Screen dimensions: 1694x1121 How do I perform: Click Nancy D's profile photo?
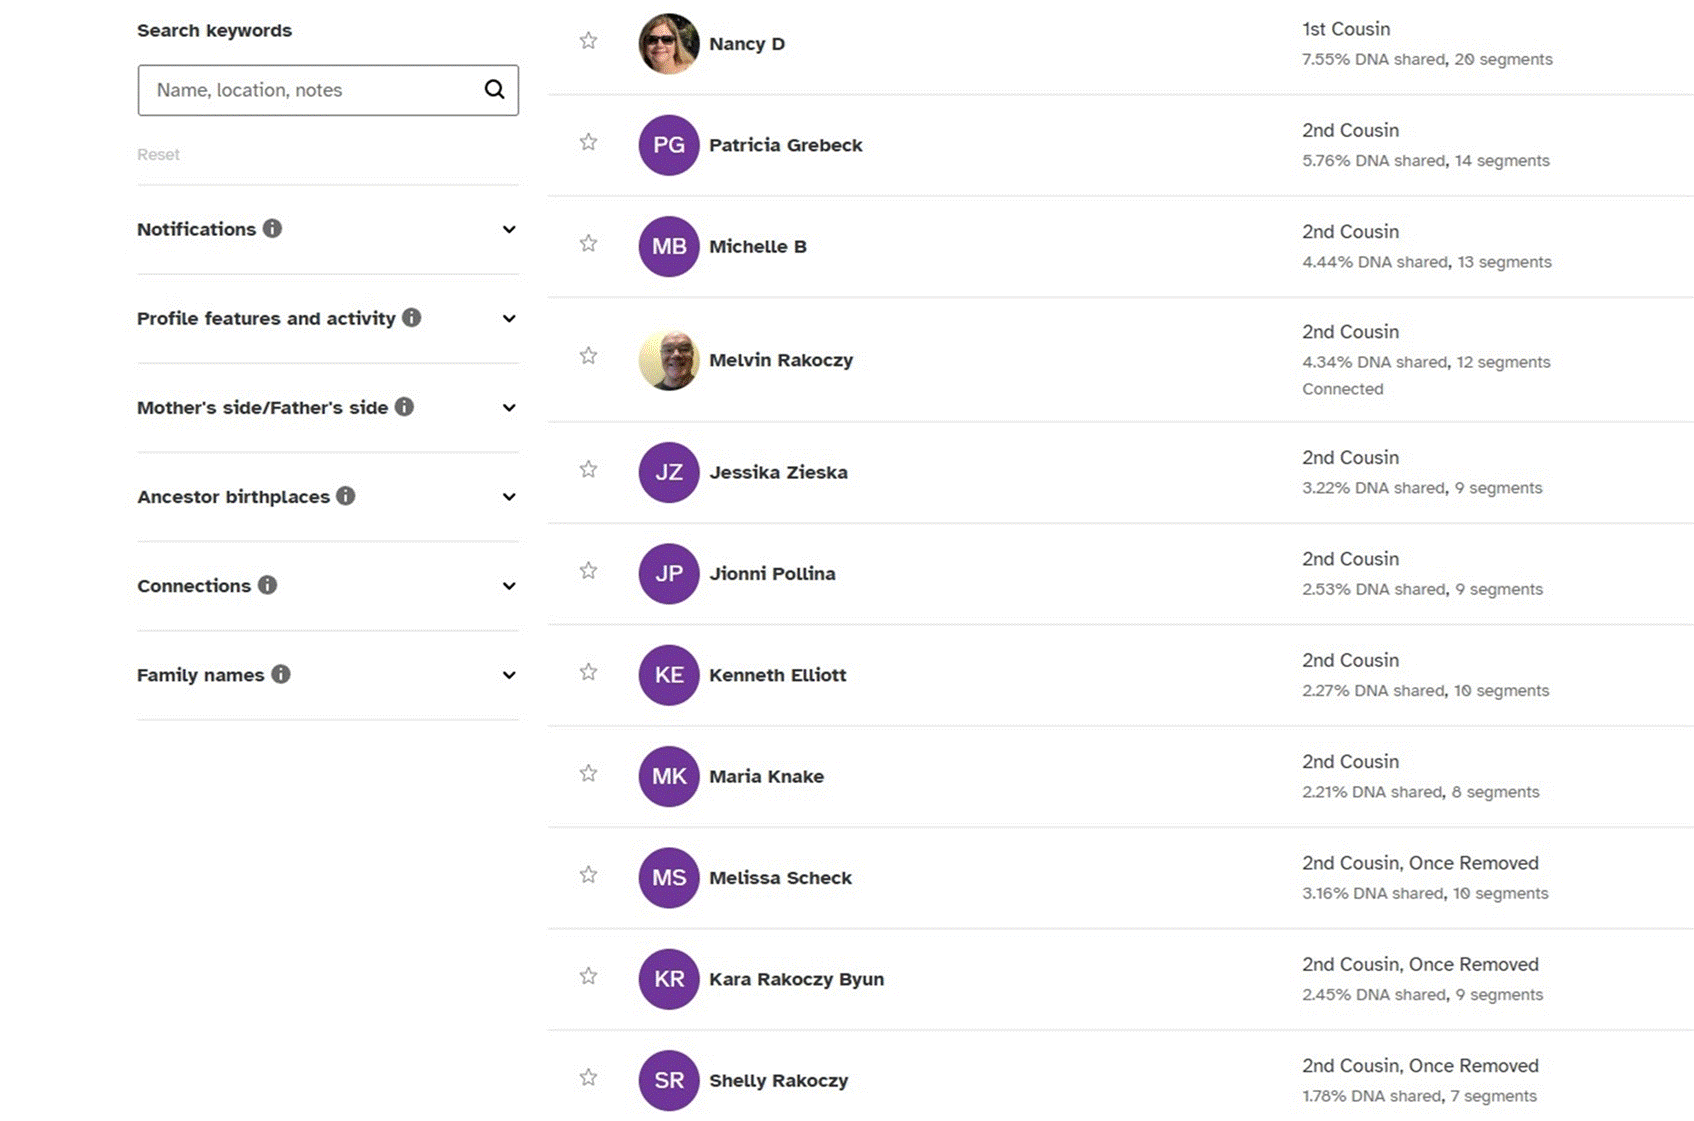click(x=669, y=44)
